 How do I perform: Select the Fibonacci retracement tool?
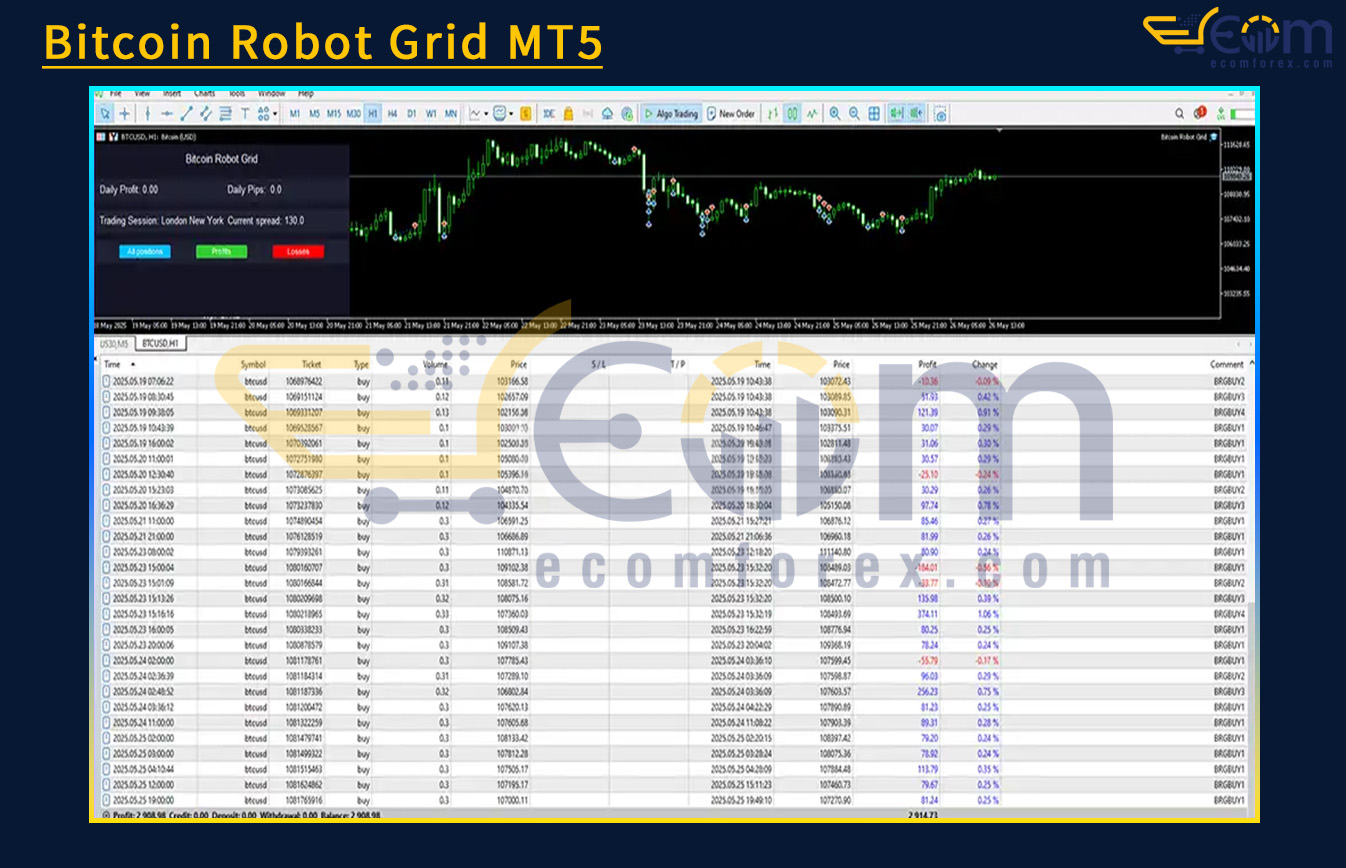[225, 114]
